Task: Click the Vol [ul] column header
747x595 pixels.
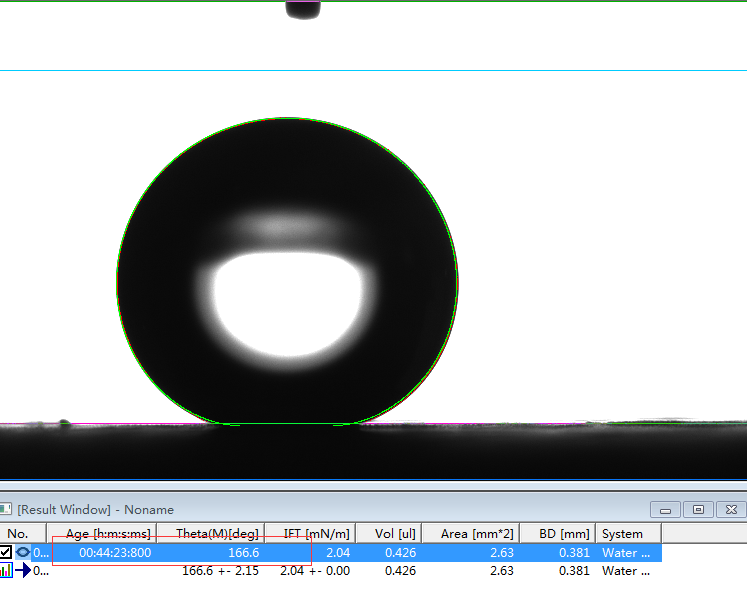Action: click(x=393, y=533)
